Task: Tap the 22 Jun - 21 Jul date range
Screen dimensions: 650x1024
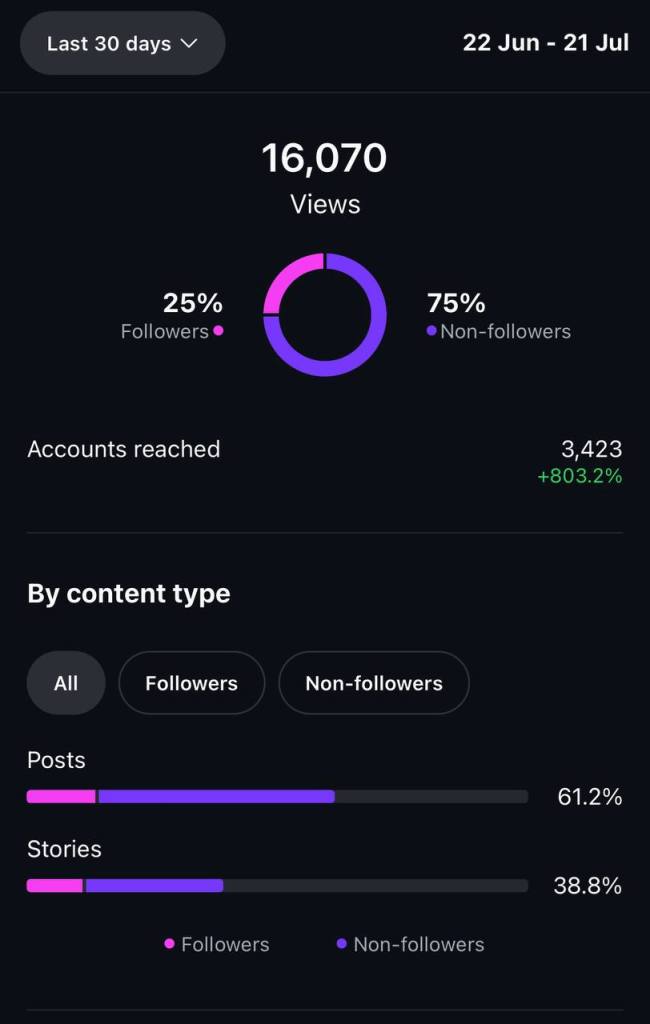Action: [545, 44]
